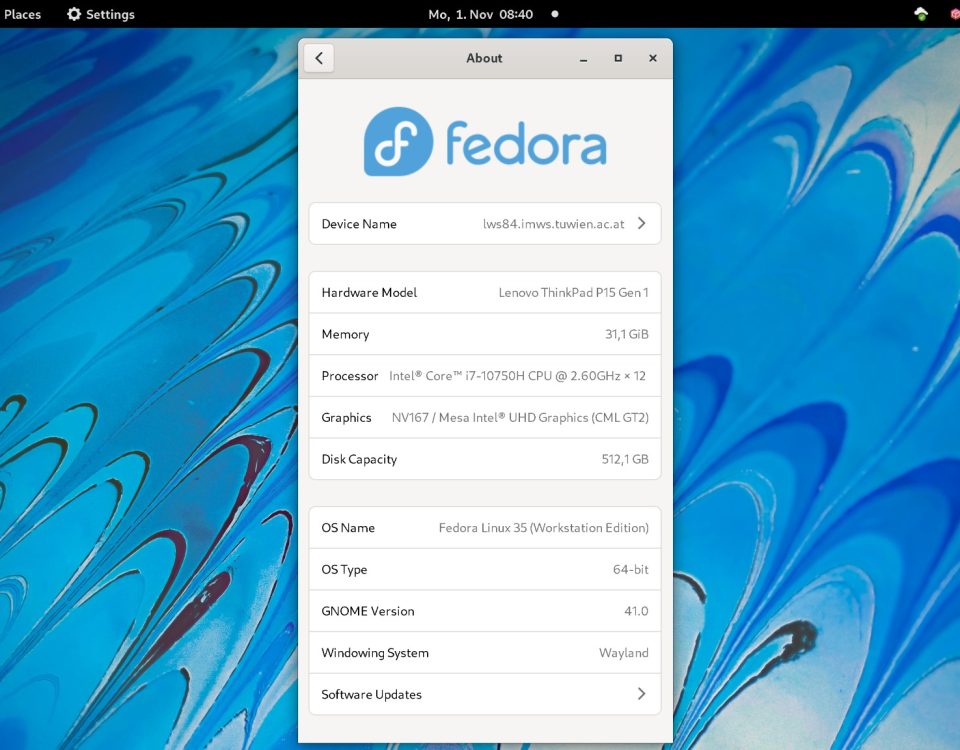Viewport: 960px width, 750px height.
Task: Maximize the About window
Action: point(618,58)
